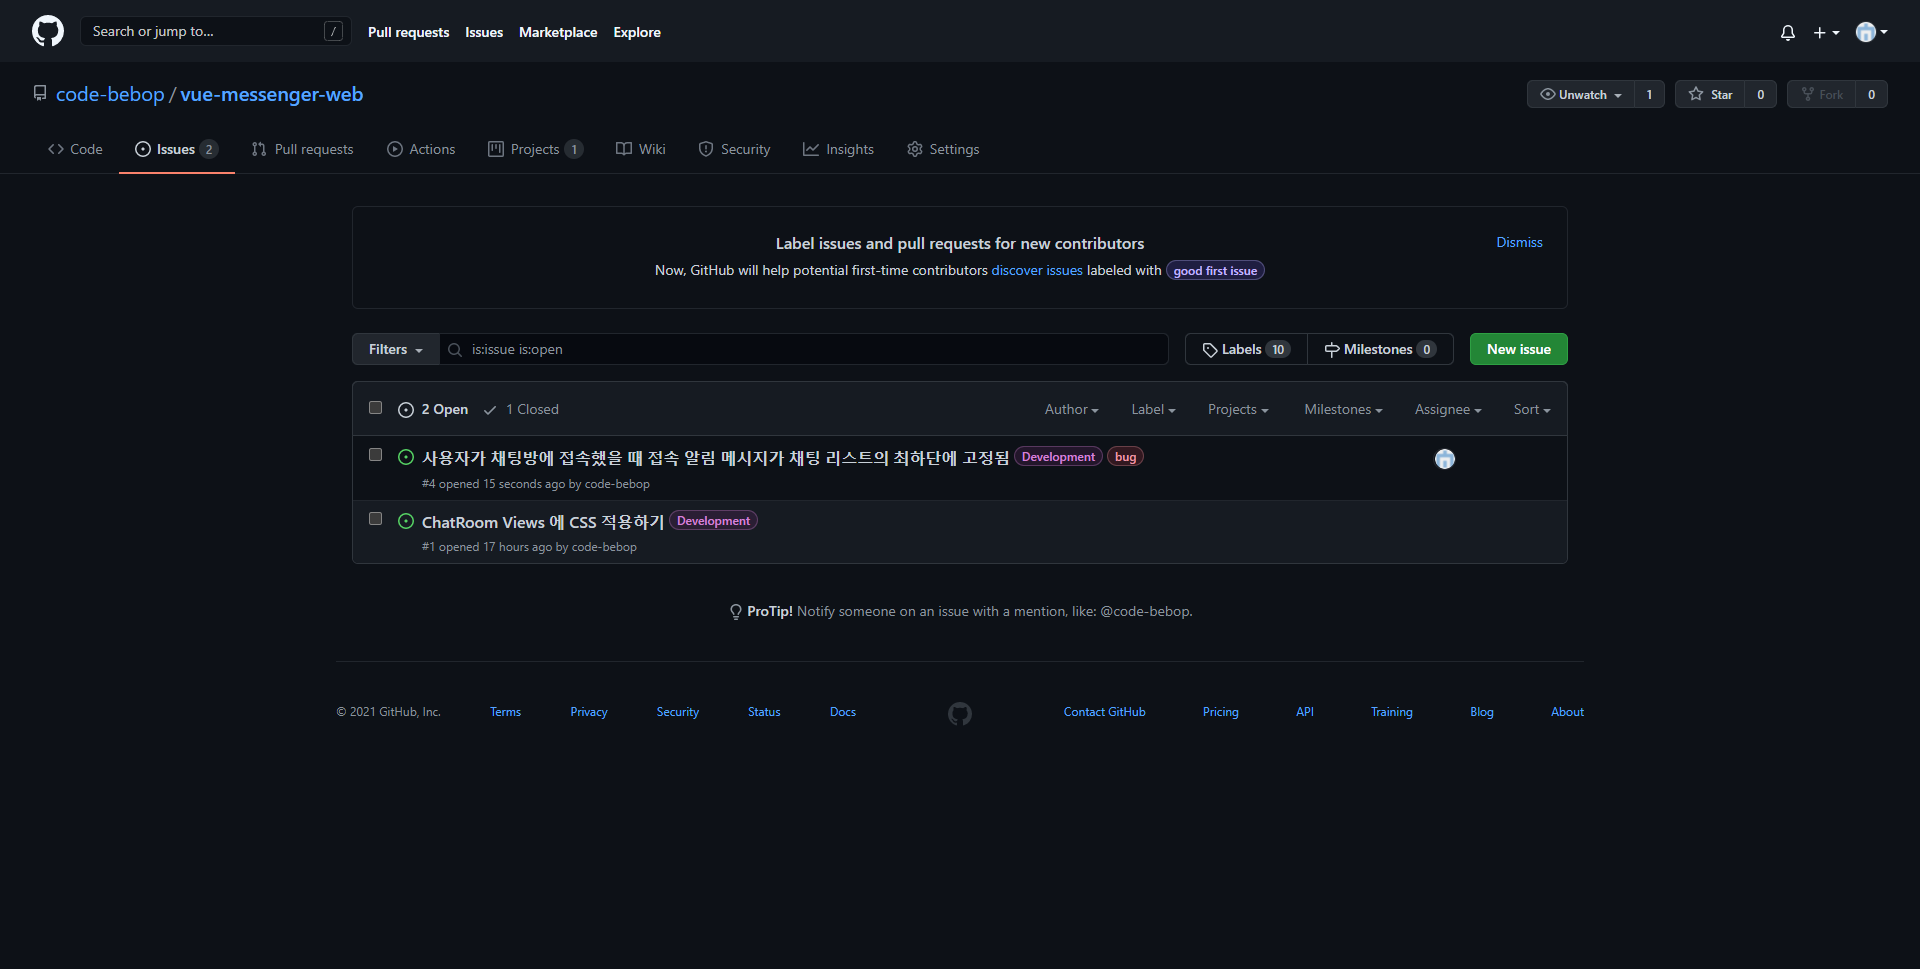Expand the Author filter dropdown
Screen dimensions: 1920x969
coord(1071,409)
